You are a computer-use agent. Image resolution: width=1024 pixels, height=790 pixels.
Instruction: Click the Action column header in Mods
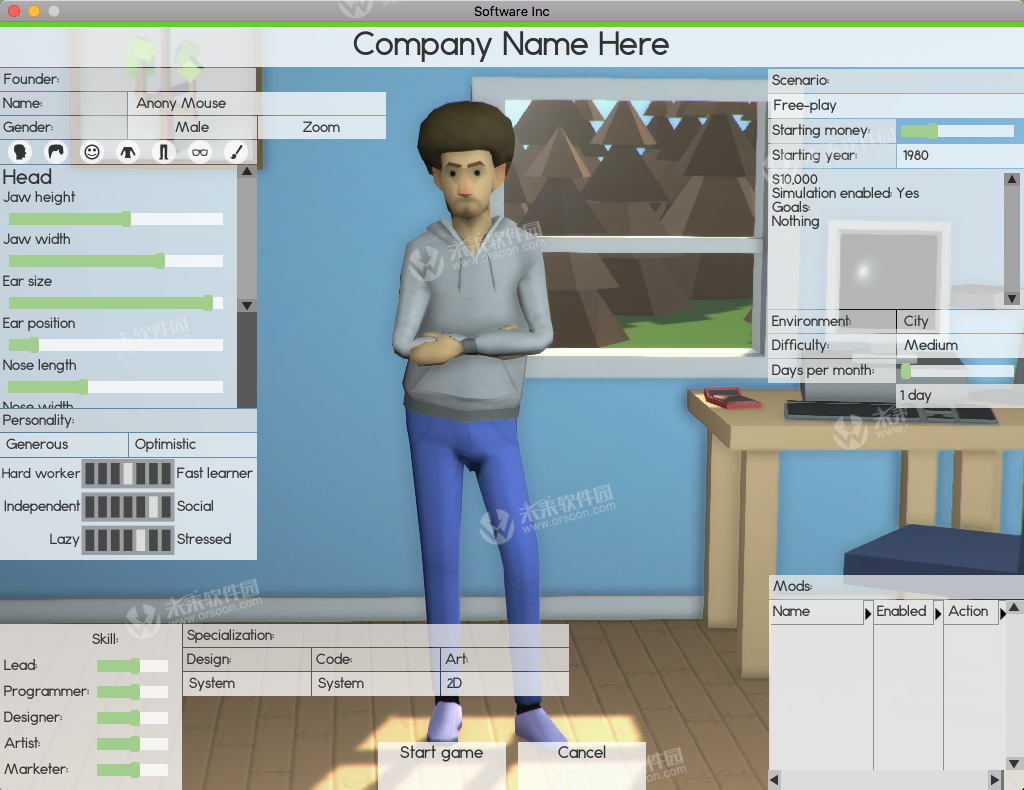969,612
